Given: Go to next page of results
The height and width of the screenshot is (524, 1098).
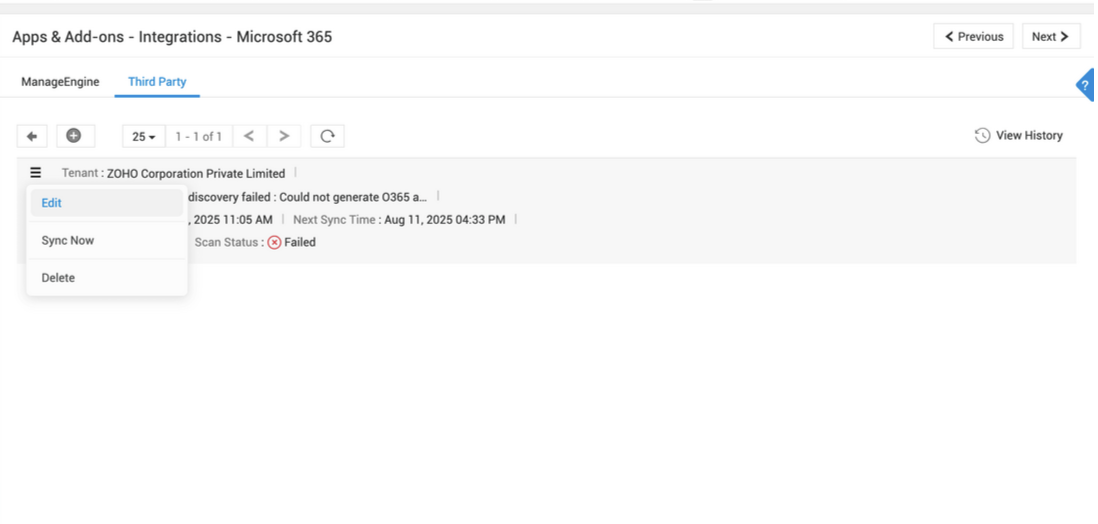Looking at the screenshot, I should coord(284,136).
